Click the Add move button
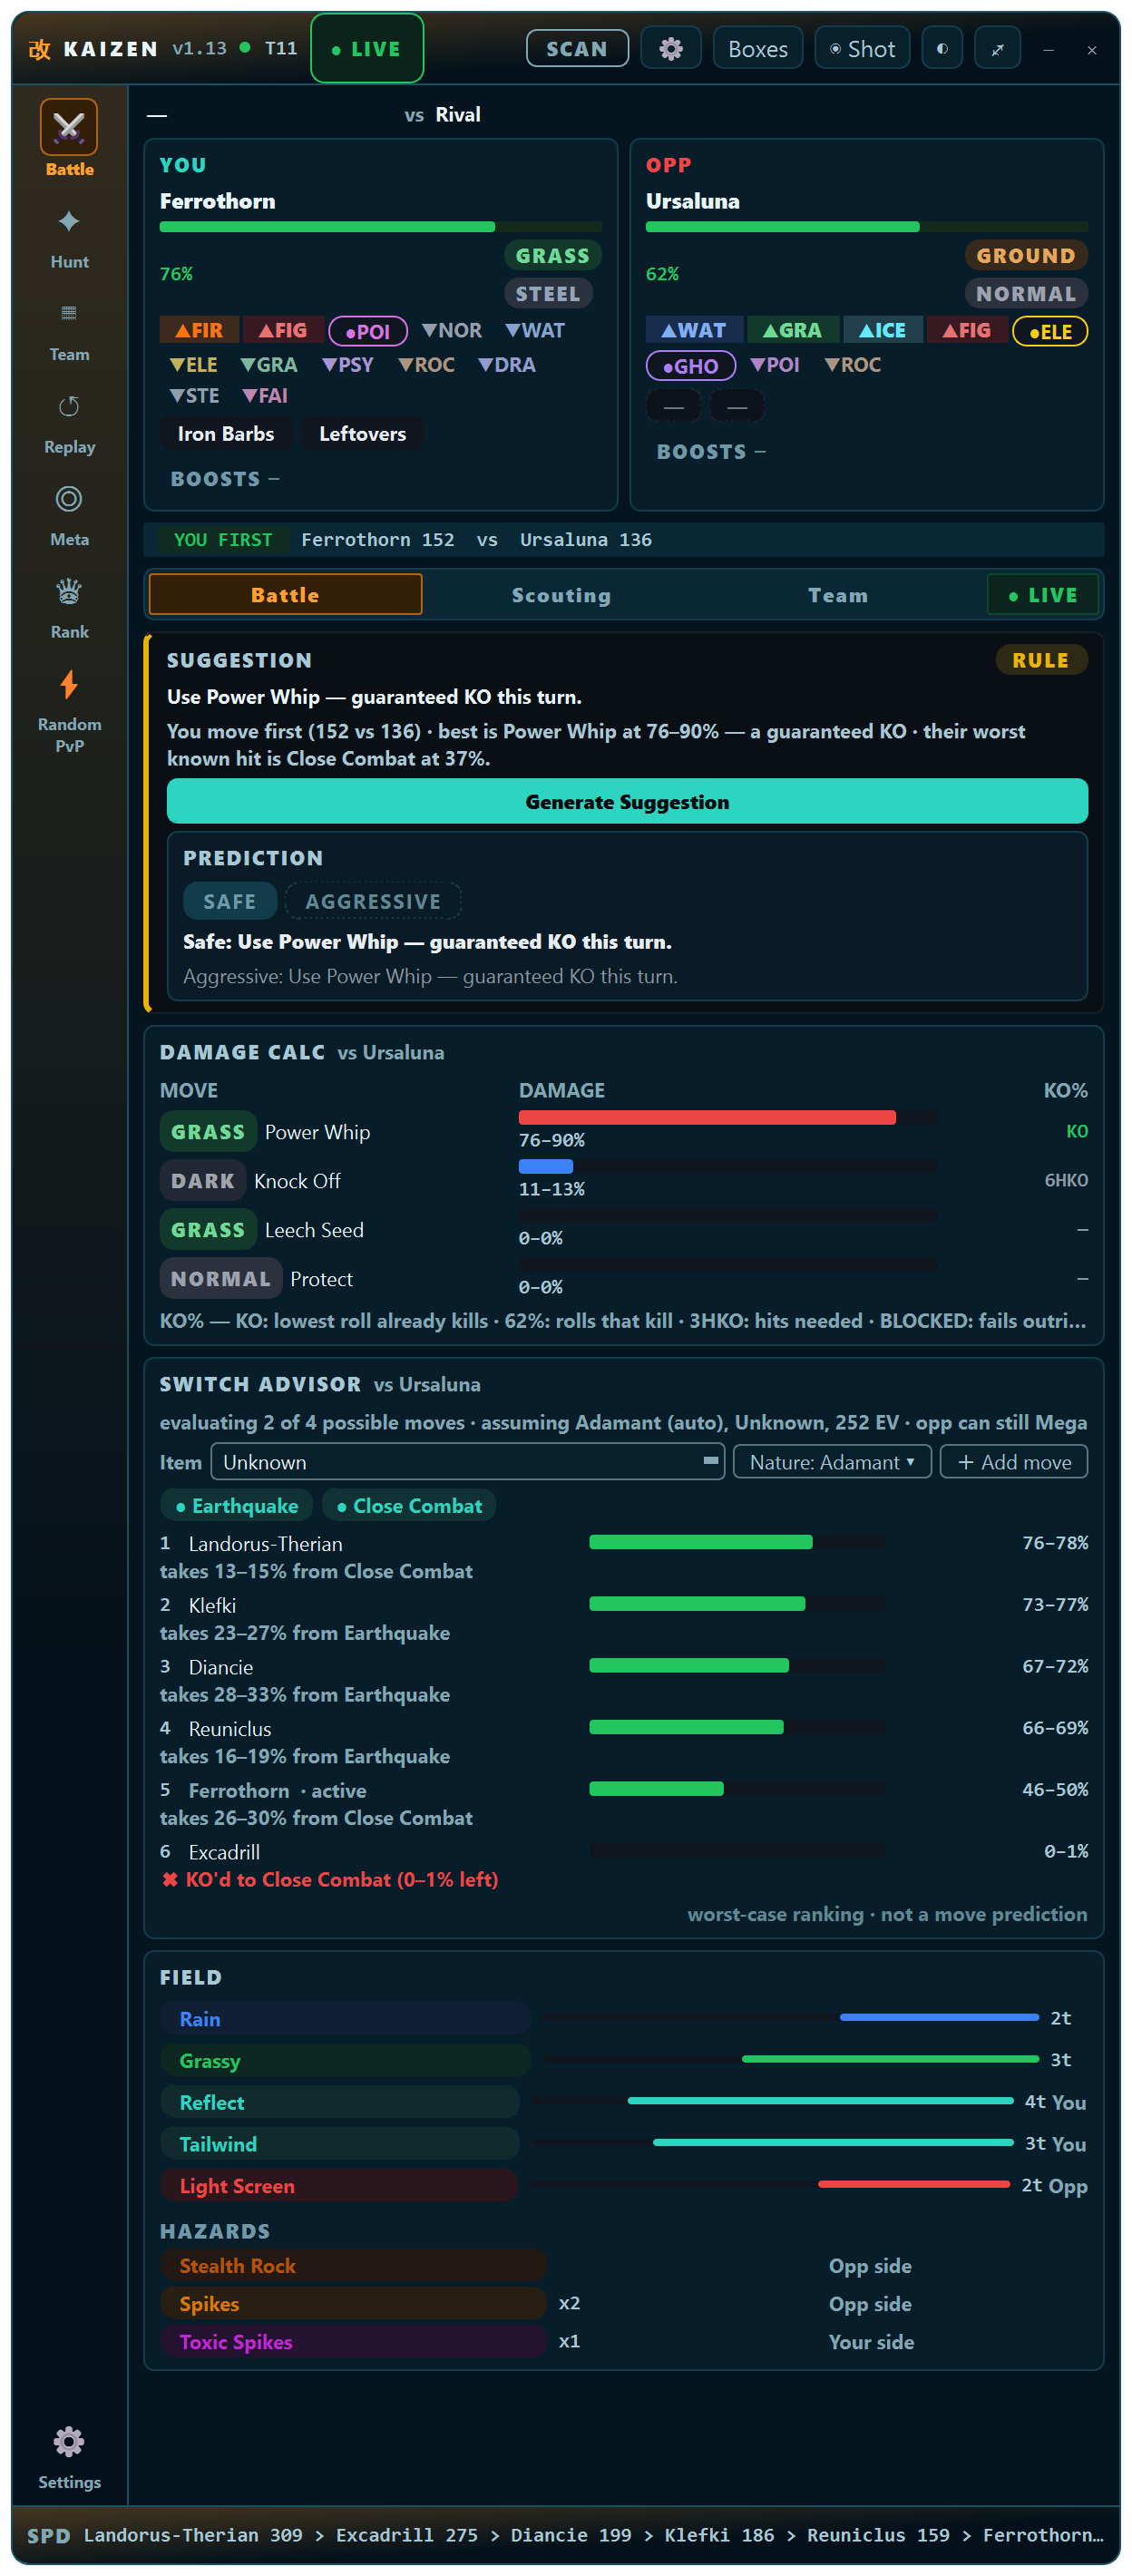 [x=1014, y=1461]
